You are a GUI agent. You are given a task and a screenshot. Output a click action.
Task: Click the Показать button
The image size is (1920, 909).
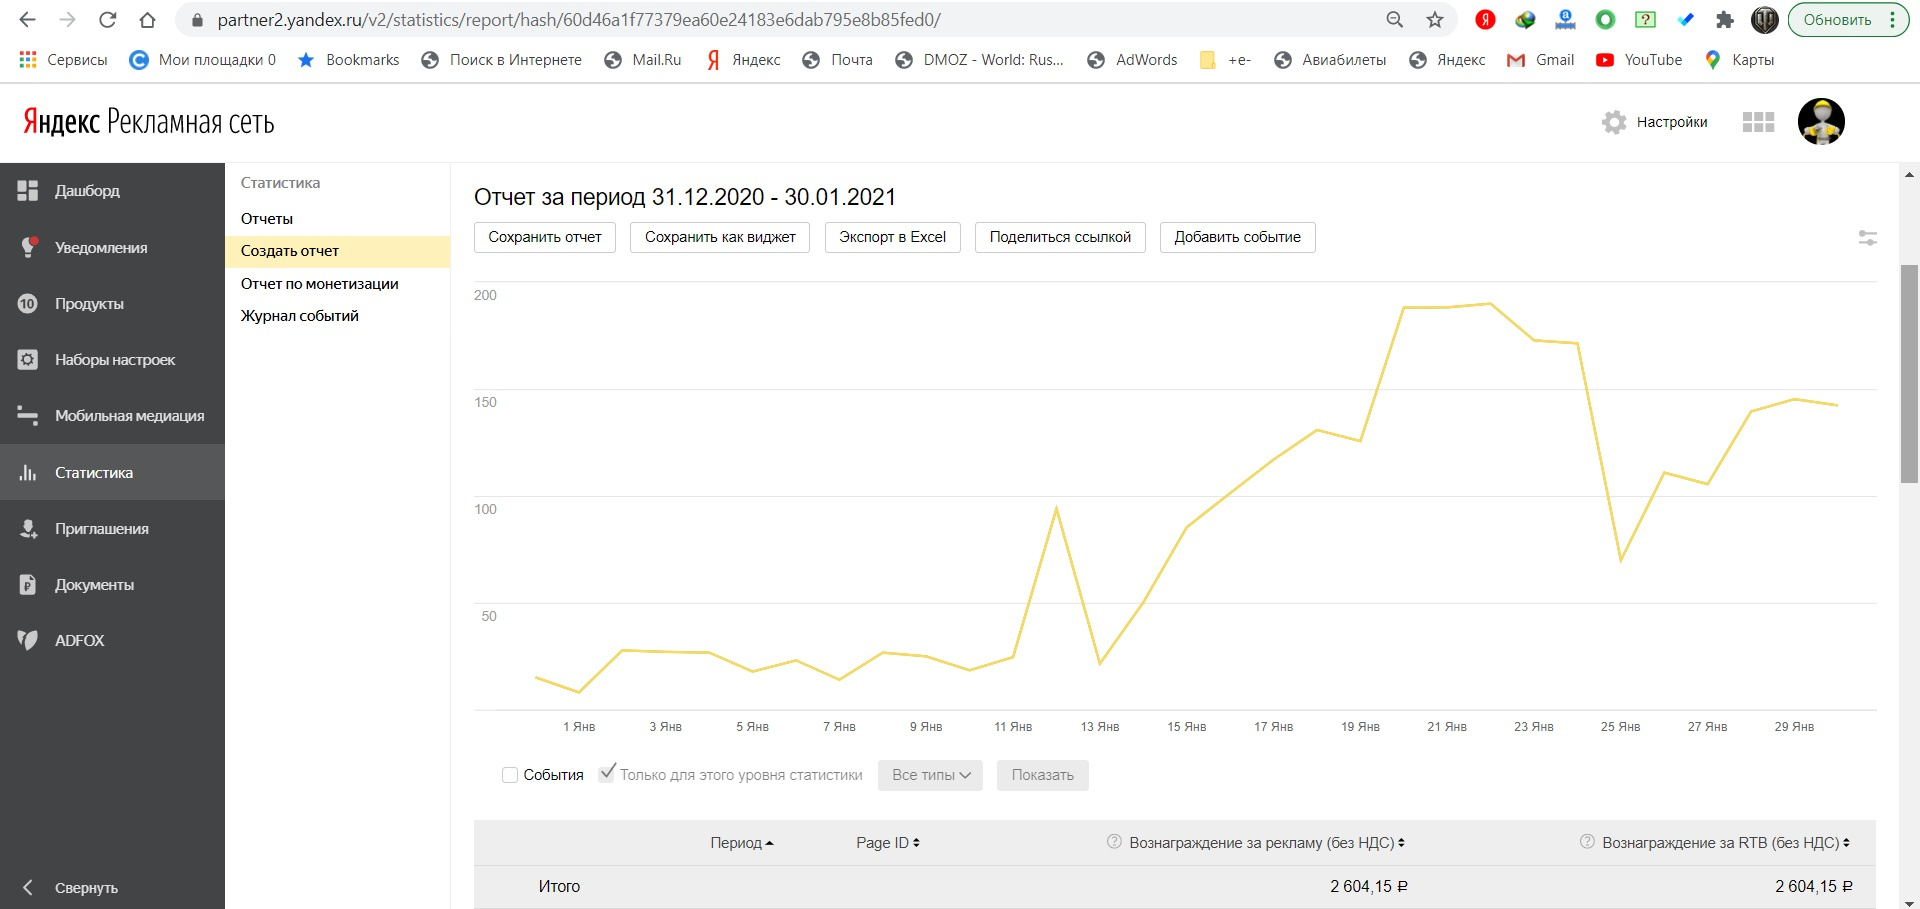click(x=1043, y=775)
